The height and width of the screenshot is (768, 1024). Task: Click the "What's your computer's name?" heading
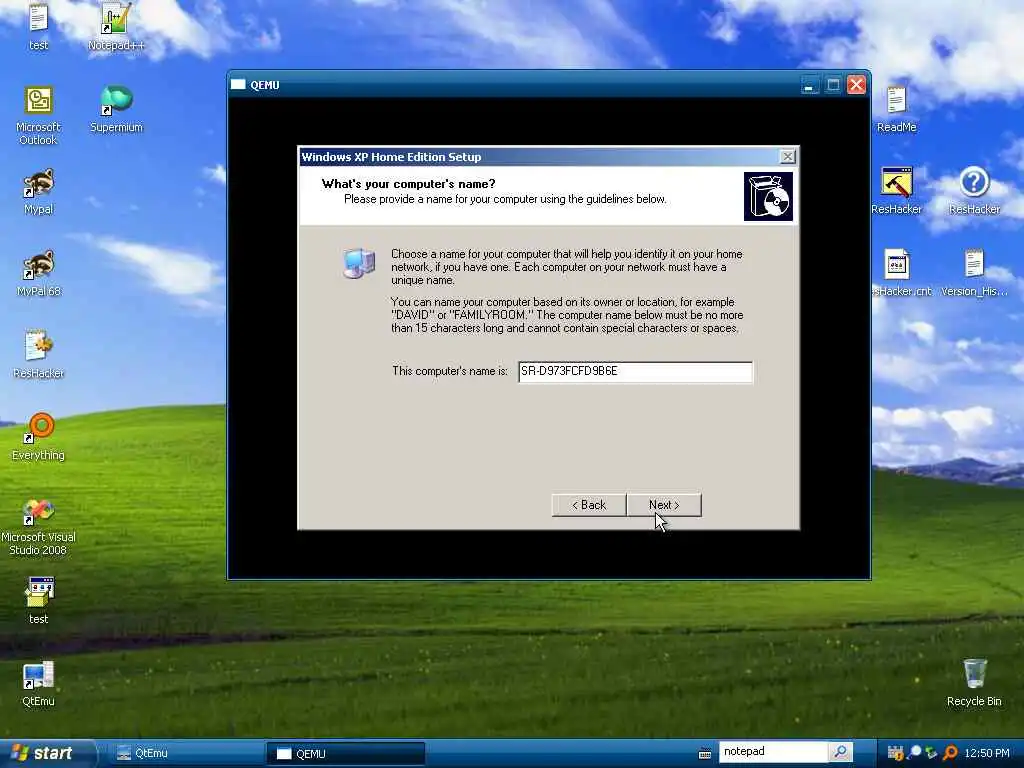coord(408,184)
